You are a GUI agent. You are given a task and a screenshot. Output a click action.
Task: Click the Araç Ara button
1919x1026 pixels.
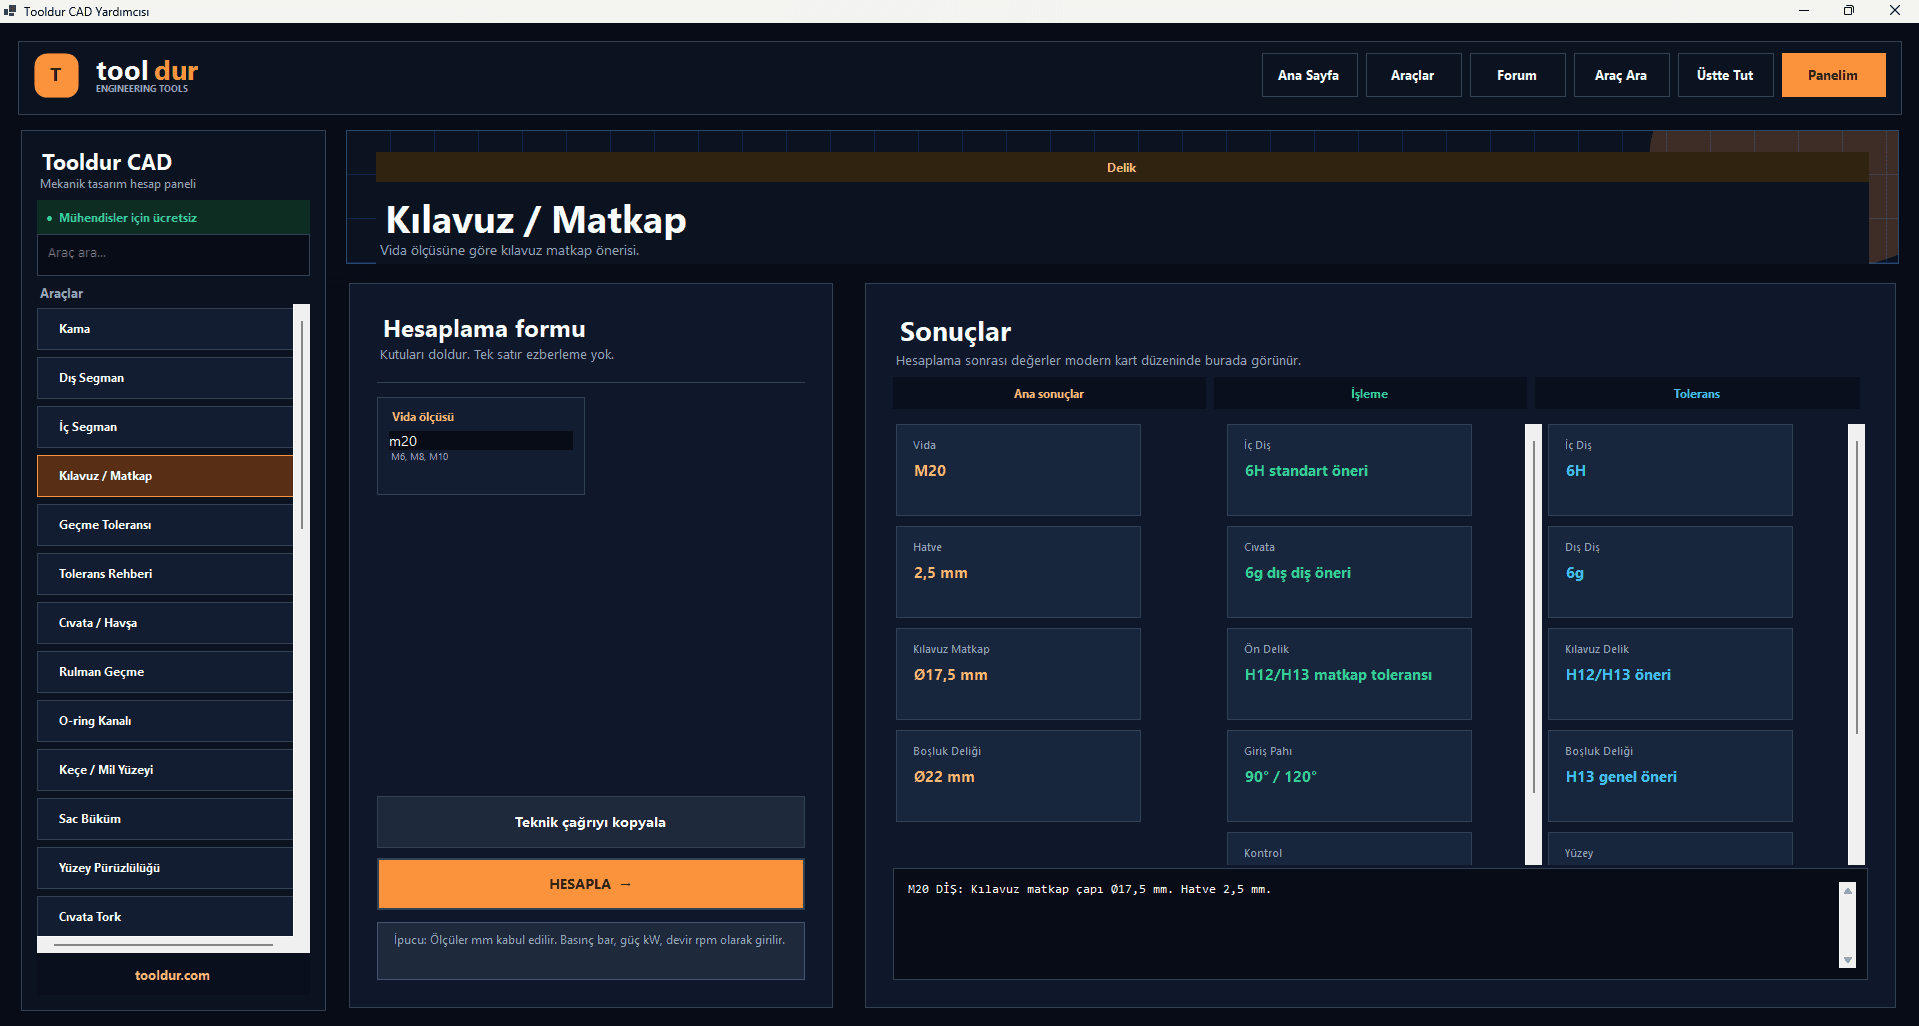click(1621, 75)
